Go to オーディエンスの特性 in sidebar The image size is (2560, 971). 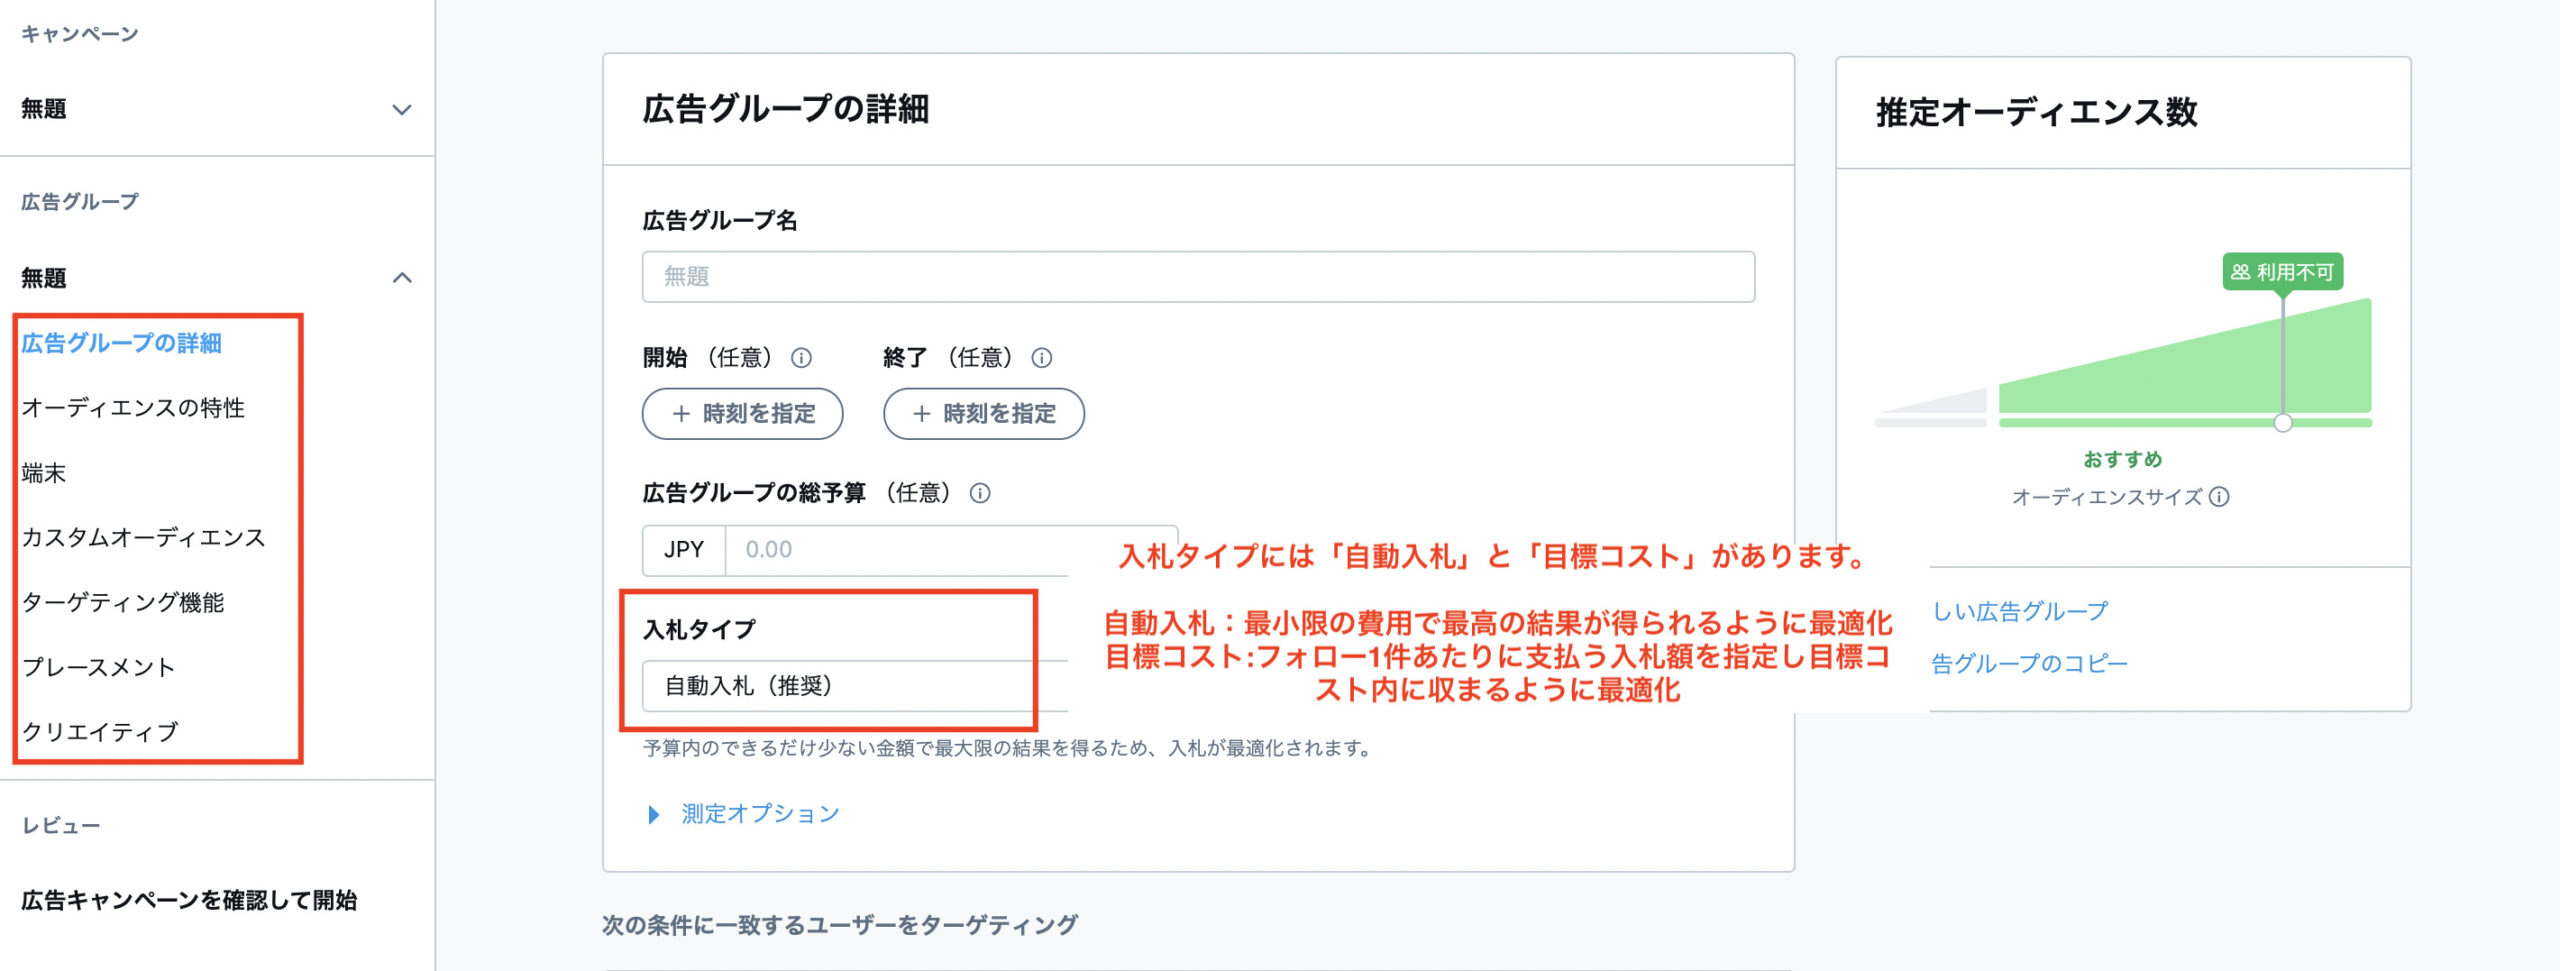[x=133, y=408]
